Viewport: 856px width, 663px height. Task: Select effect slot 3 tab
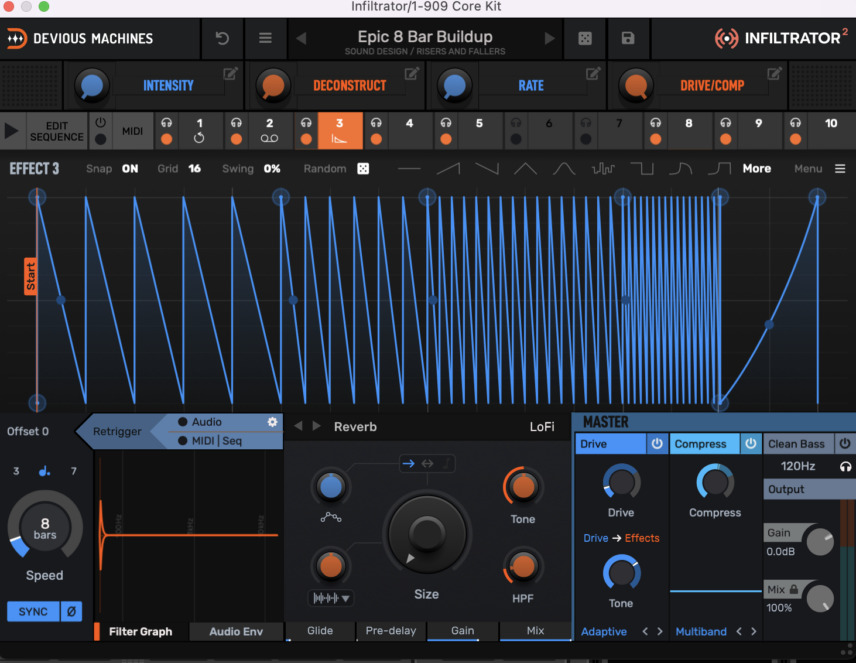[x=340, y=131]
